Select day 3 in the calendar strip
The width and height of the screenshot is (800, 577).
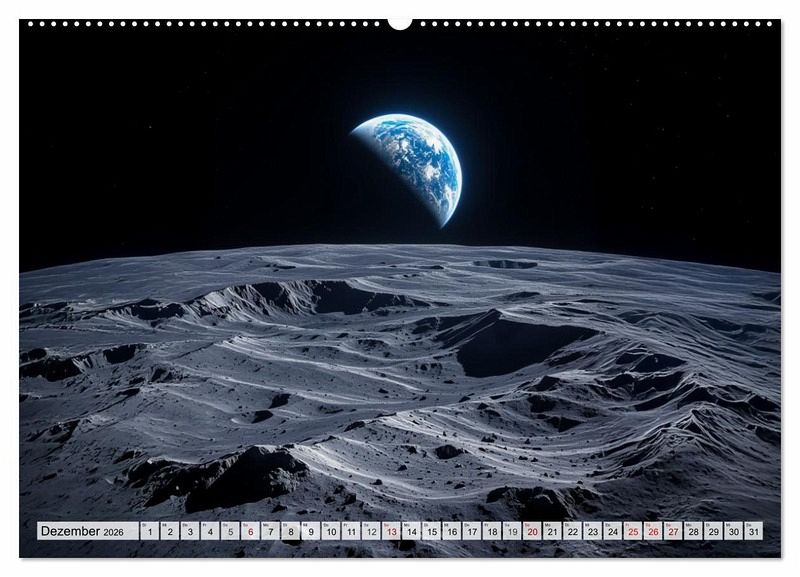pyautogui.click(x=189, y=532)
